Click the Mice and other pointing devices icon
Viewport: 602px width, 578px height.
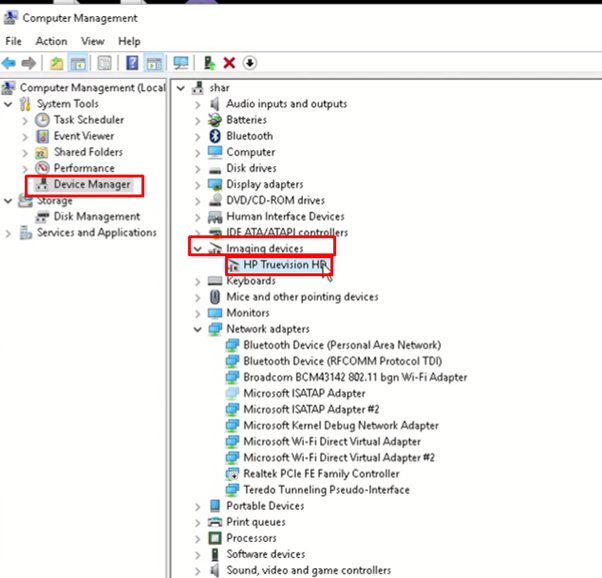(215, 297)
